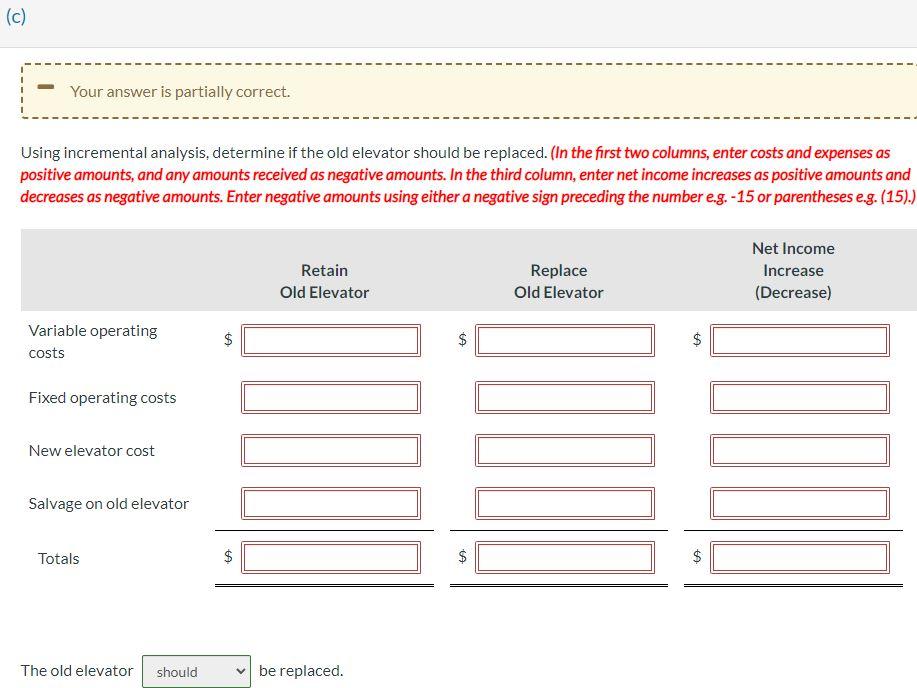Click the New elevator cost Net Income field
Screen dimensions: 917x688
pos(800,449)
